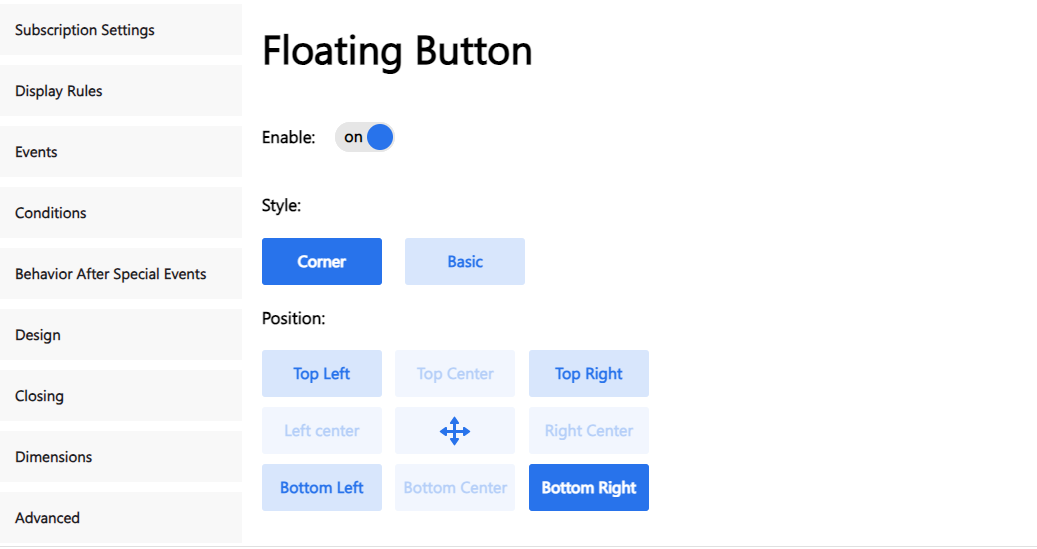Select the Corner style option
Image resolution: width=1037 pixels, height=549 pixels.
tap(321, 261)
